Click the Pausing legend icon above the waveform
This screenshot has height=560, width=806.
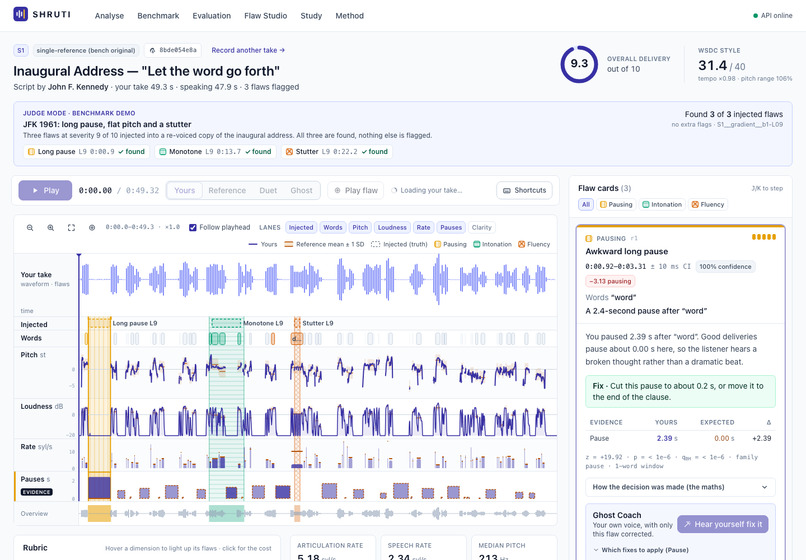tap(437, 244)
